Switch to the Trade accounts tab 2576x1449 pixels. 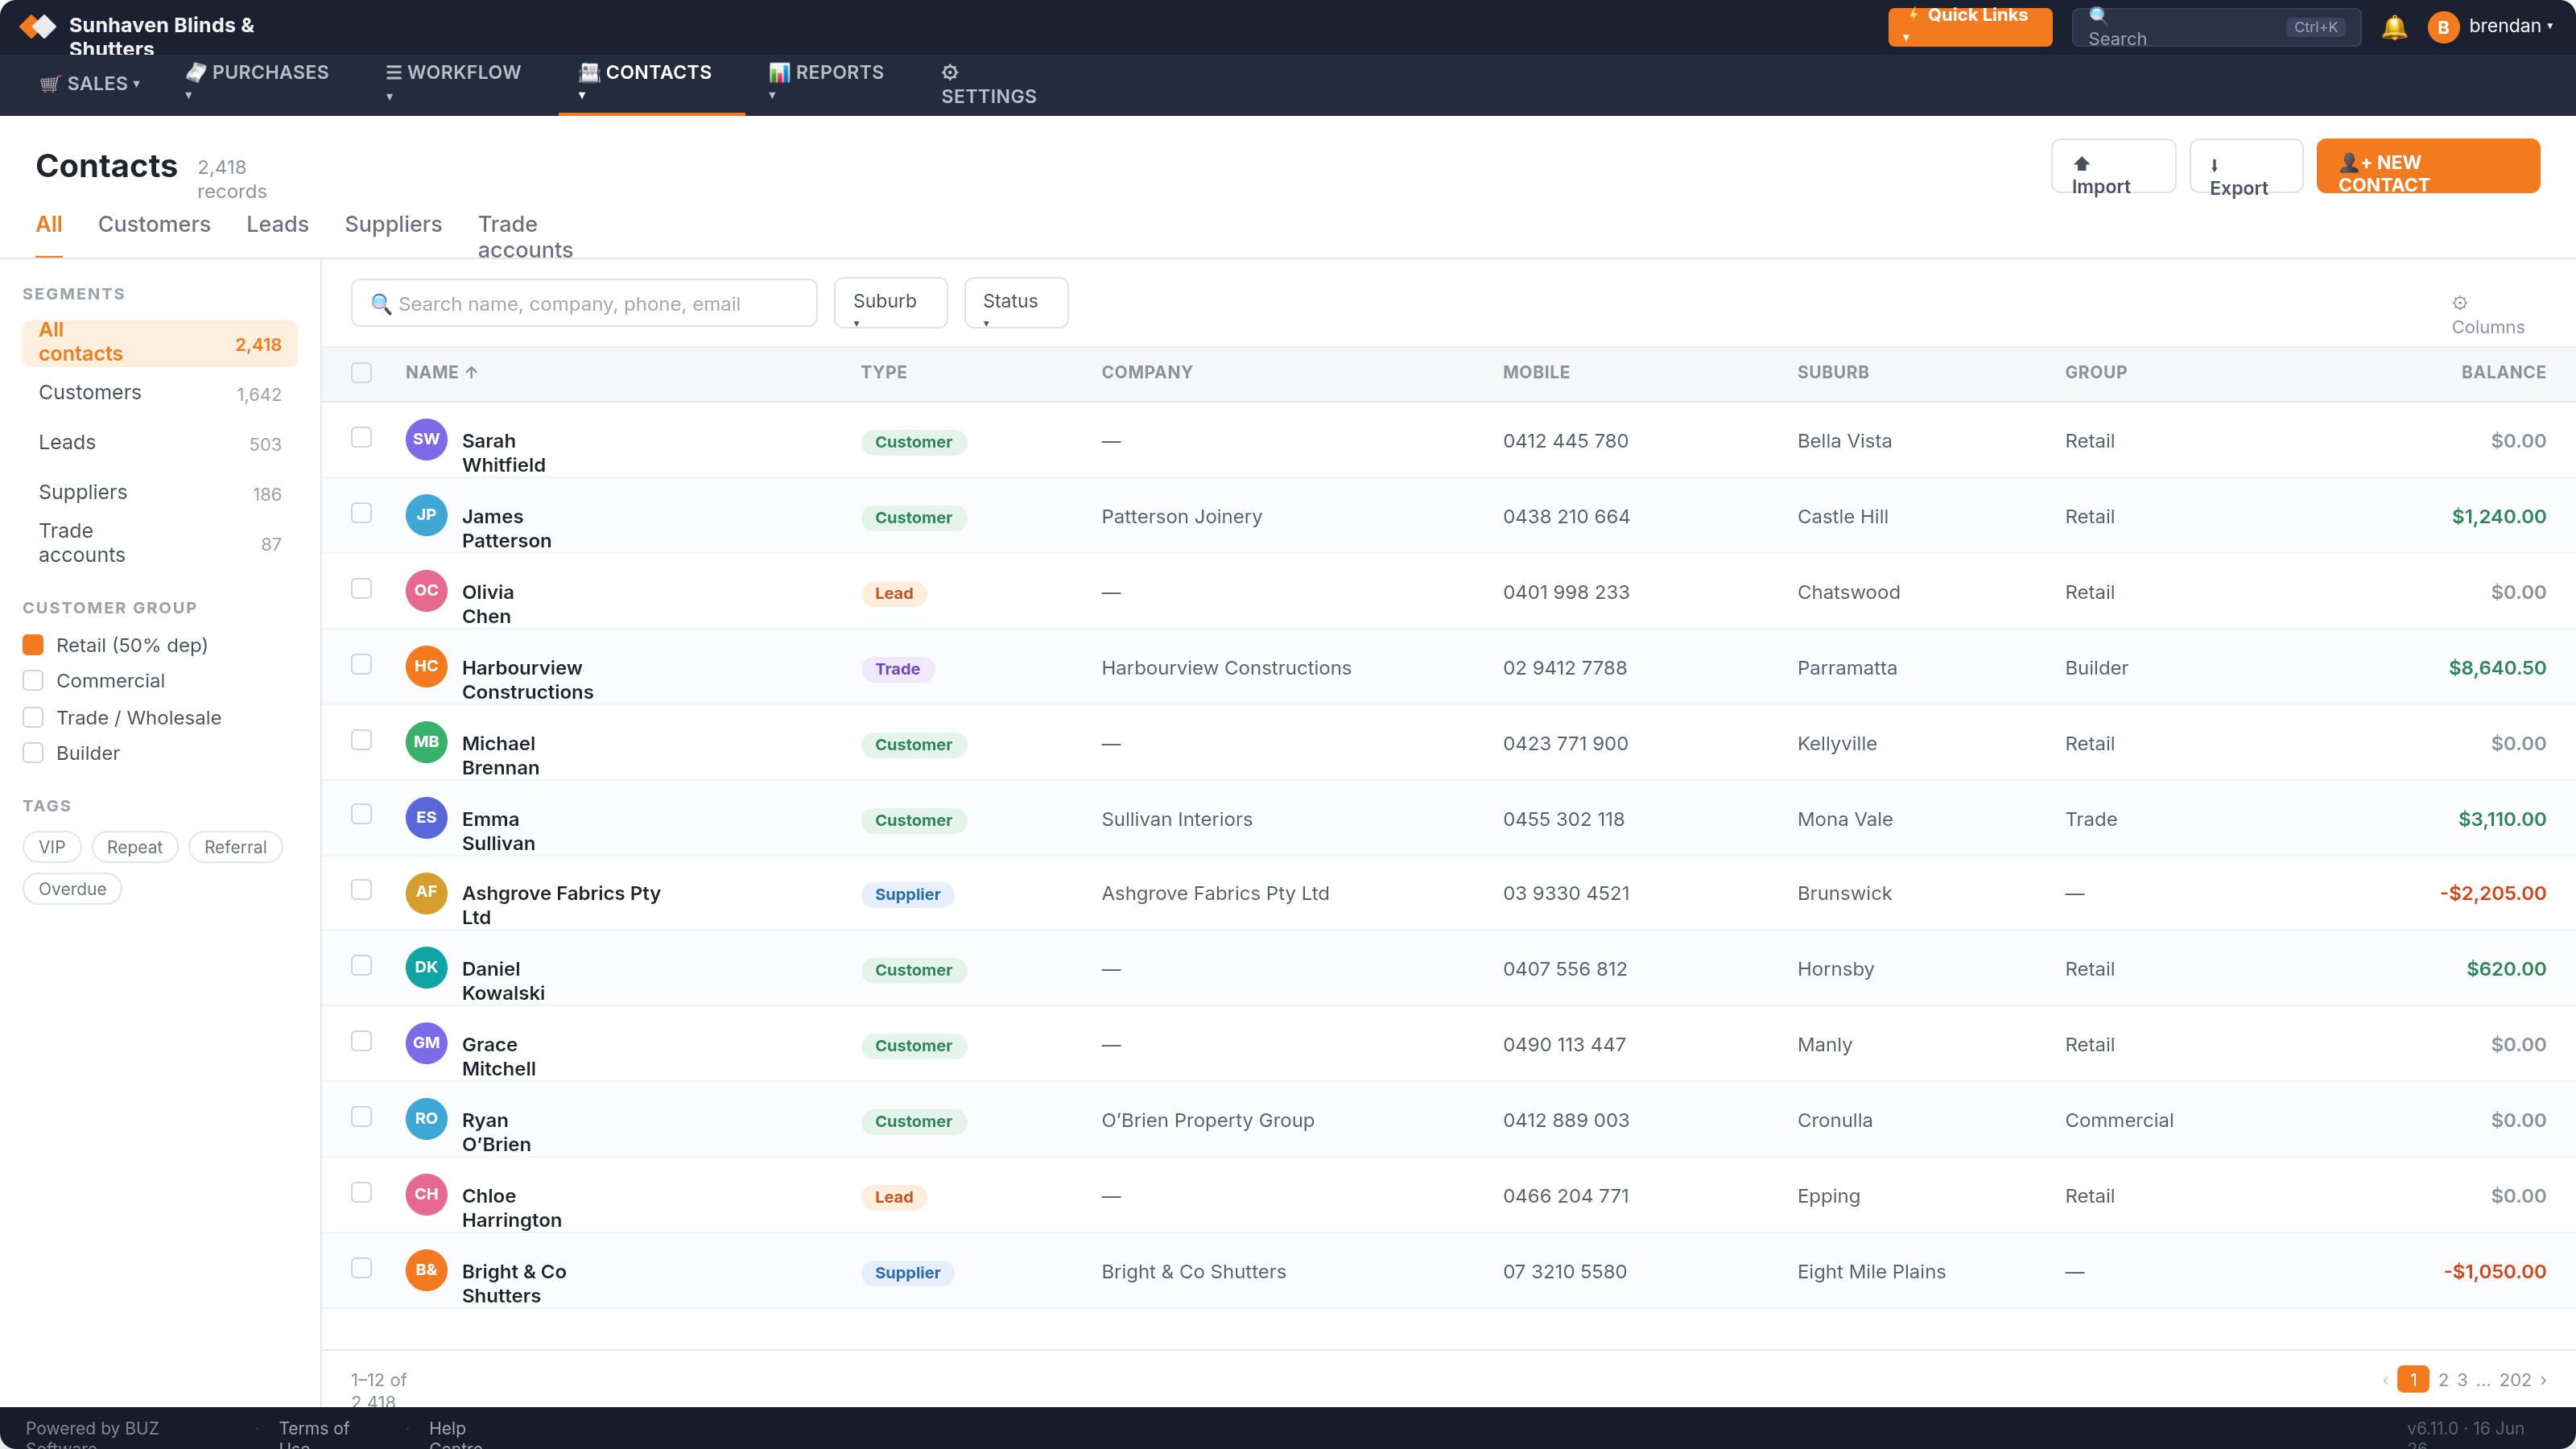[x=525, y=237]
